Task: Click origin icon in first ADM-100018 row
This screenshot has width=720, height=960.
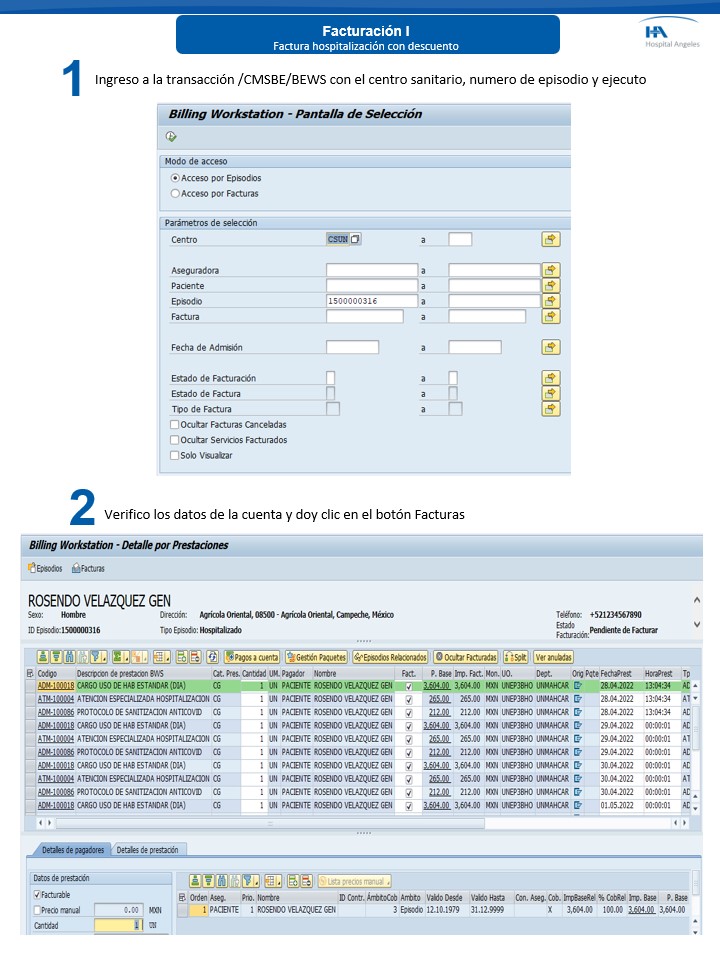Action: [578, 686]
